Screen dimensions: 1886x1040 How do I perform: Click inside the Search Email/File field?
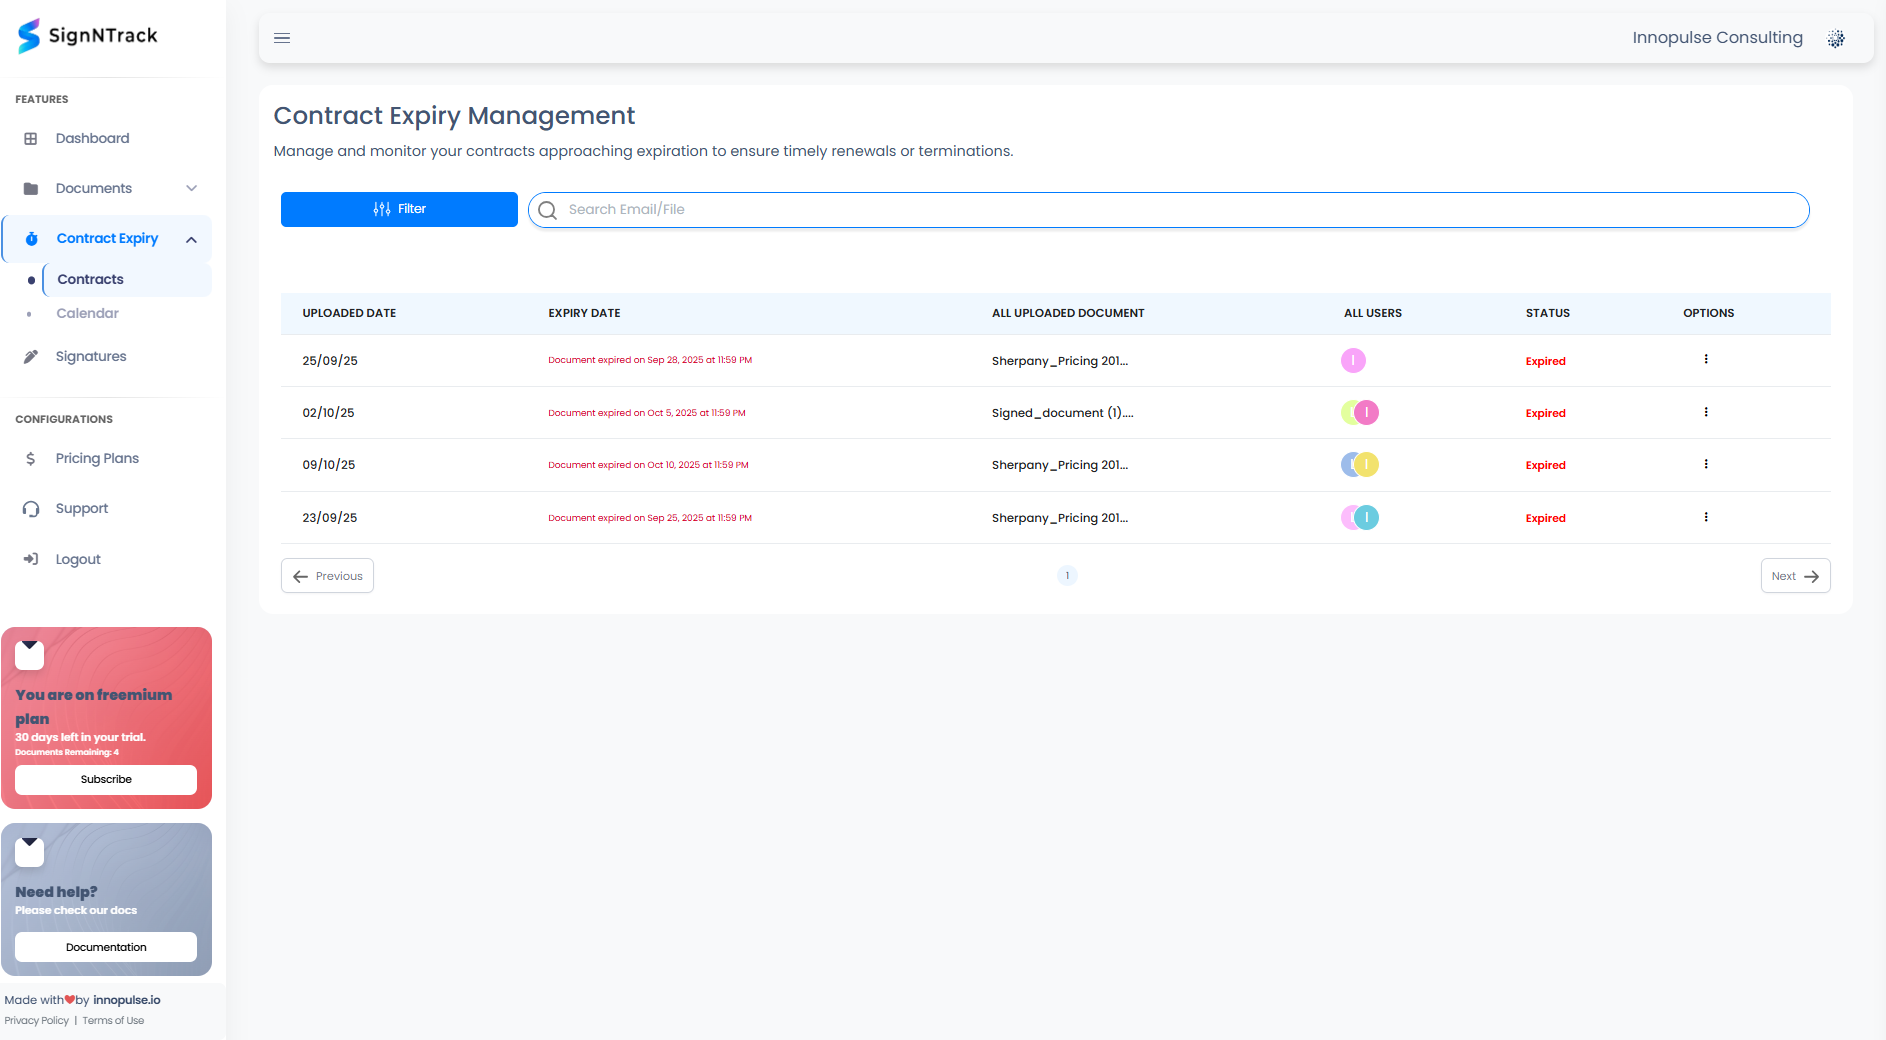(x=1000, y=209)
